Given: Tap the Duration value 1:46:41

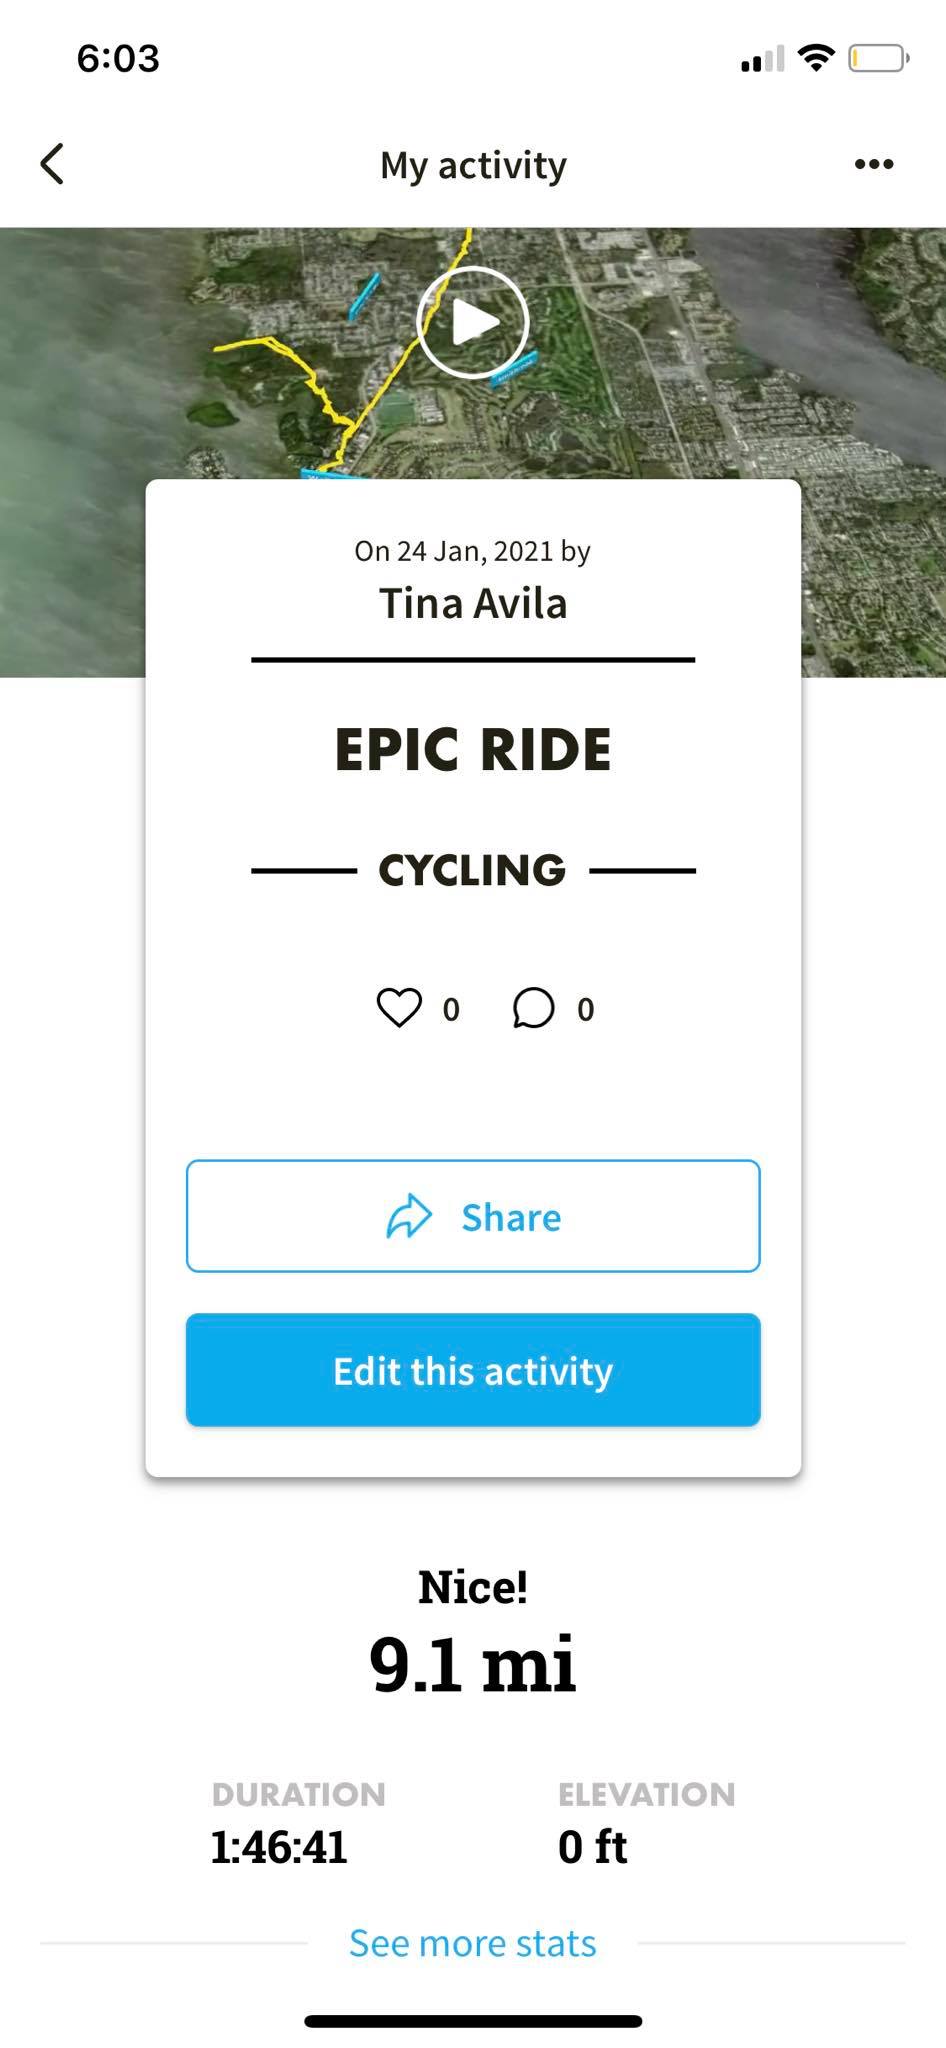Looking at the screenshot, I should pos(279,1847).
